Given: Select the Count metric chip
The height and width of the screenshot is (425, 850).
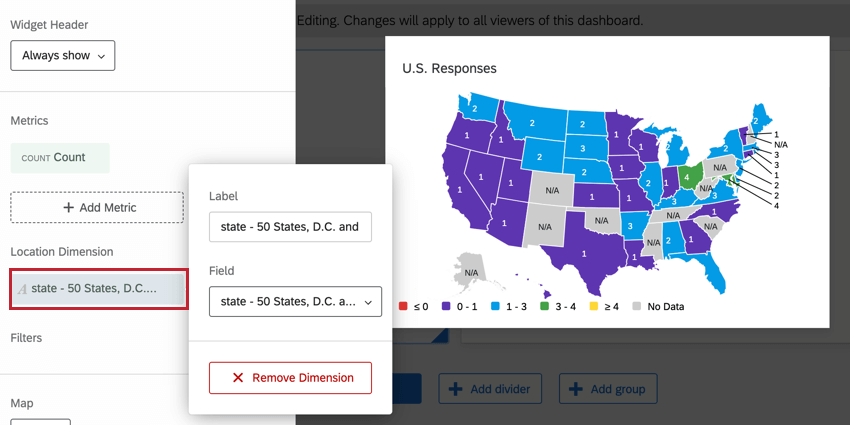Looking at the screenshot, I should tap(60, 158).
